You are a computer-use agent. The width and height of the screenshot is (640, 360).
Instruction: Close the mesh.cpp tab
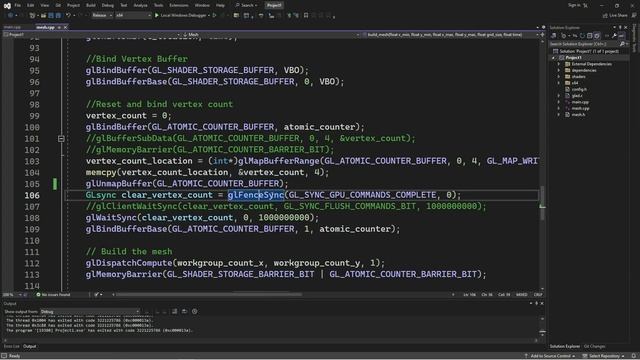coord(65,27)
